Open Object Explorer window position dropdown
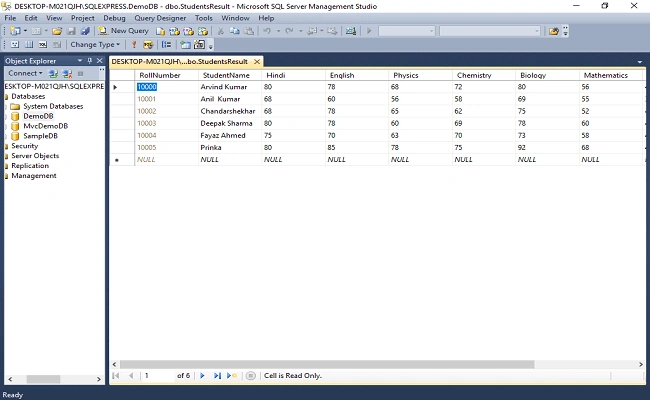This screenshot has width=650, height=400. (80, 61)
